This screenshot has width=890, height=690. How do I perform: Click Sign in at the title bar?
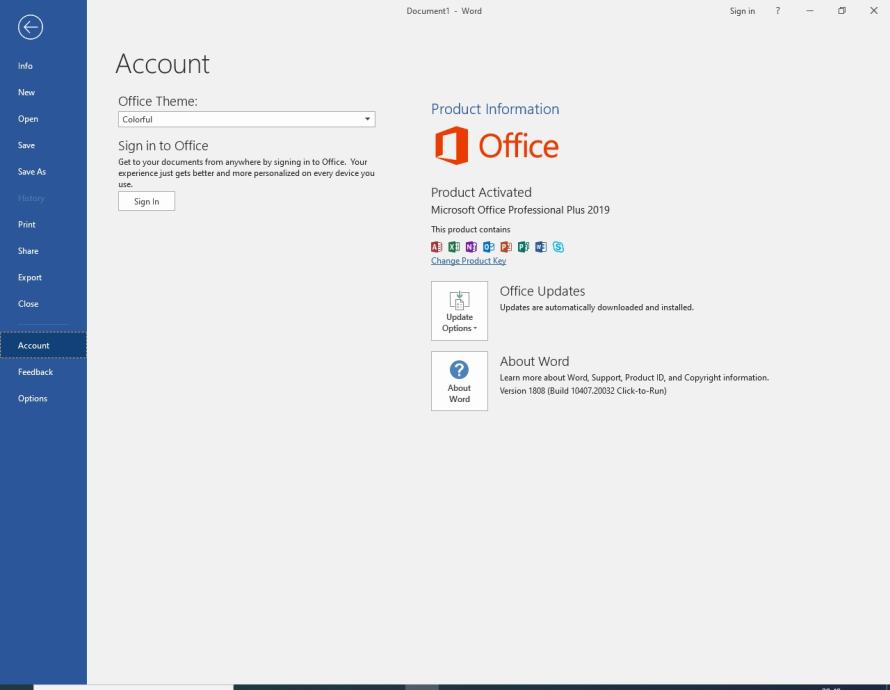tap(742, 11)
